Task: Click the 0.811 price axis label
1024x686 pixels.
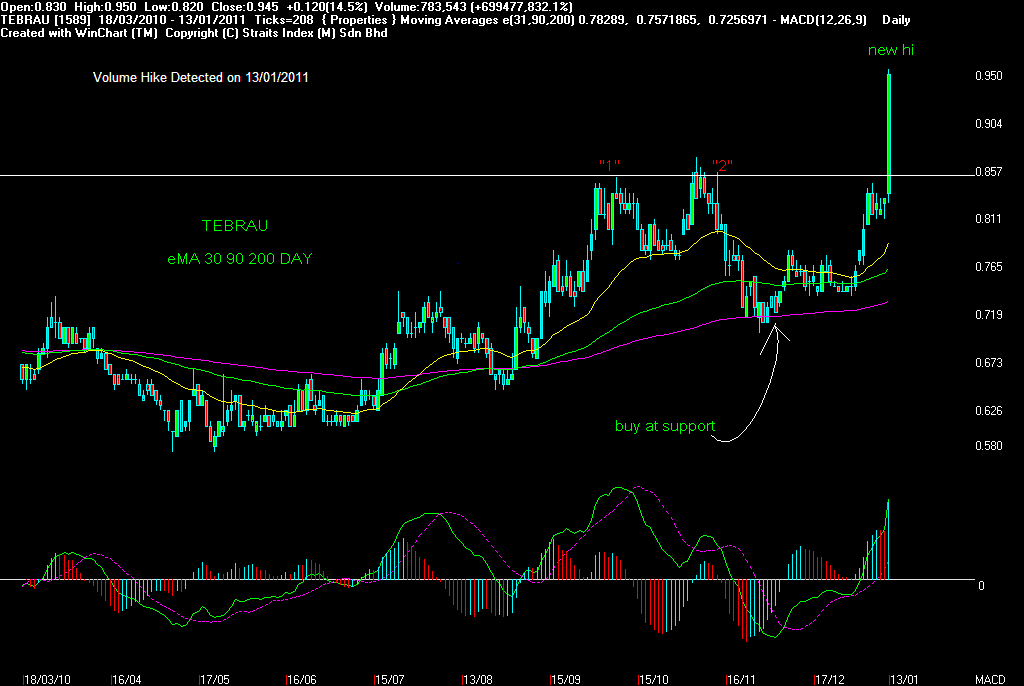Action: tap(989, 219)
